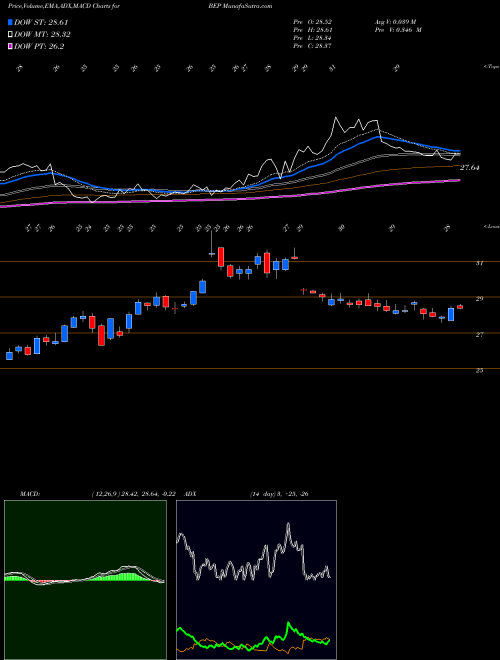The image size is (500, 660).
Task: Click the 31 price axis label
Action: [479, 263]
